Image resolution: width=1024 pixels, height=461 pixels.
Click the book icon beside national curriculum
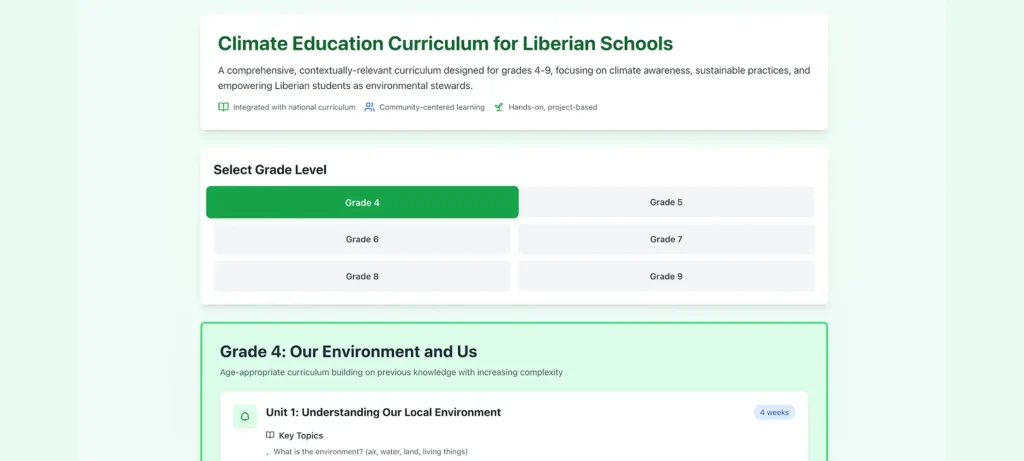(223, 107)
